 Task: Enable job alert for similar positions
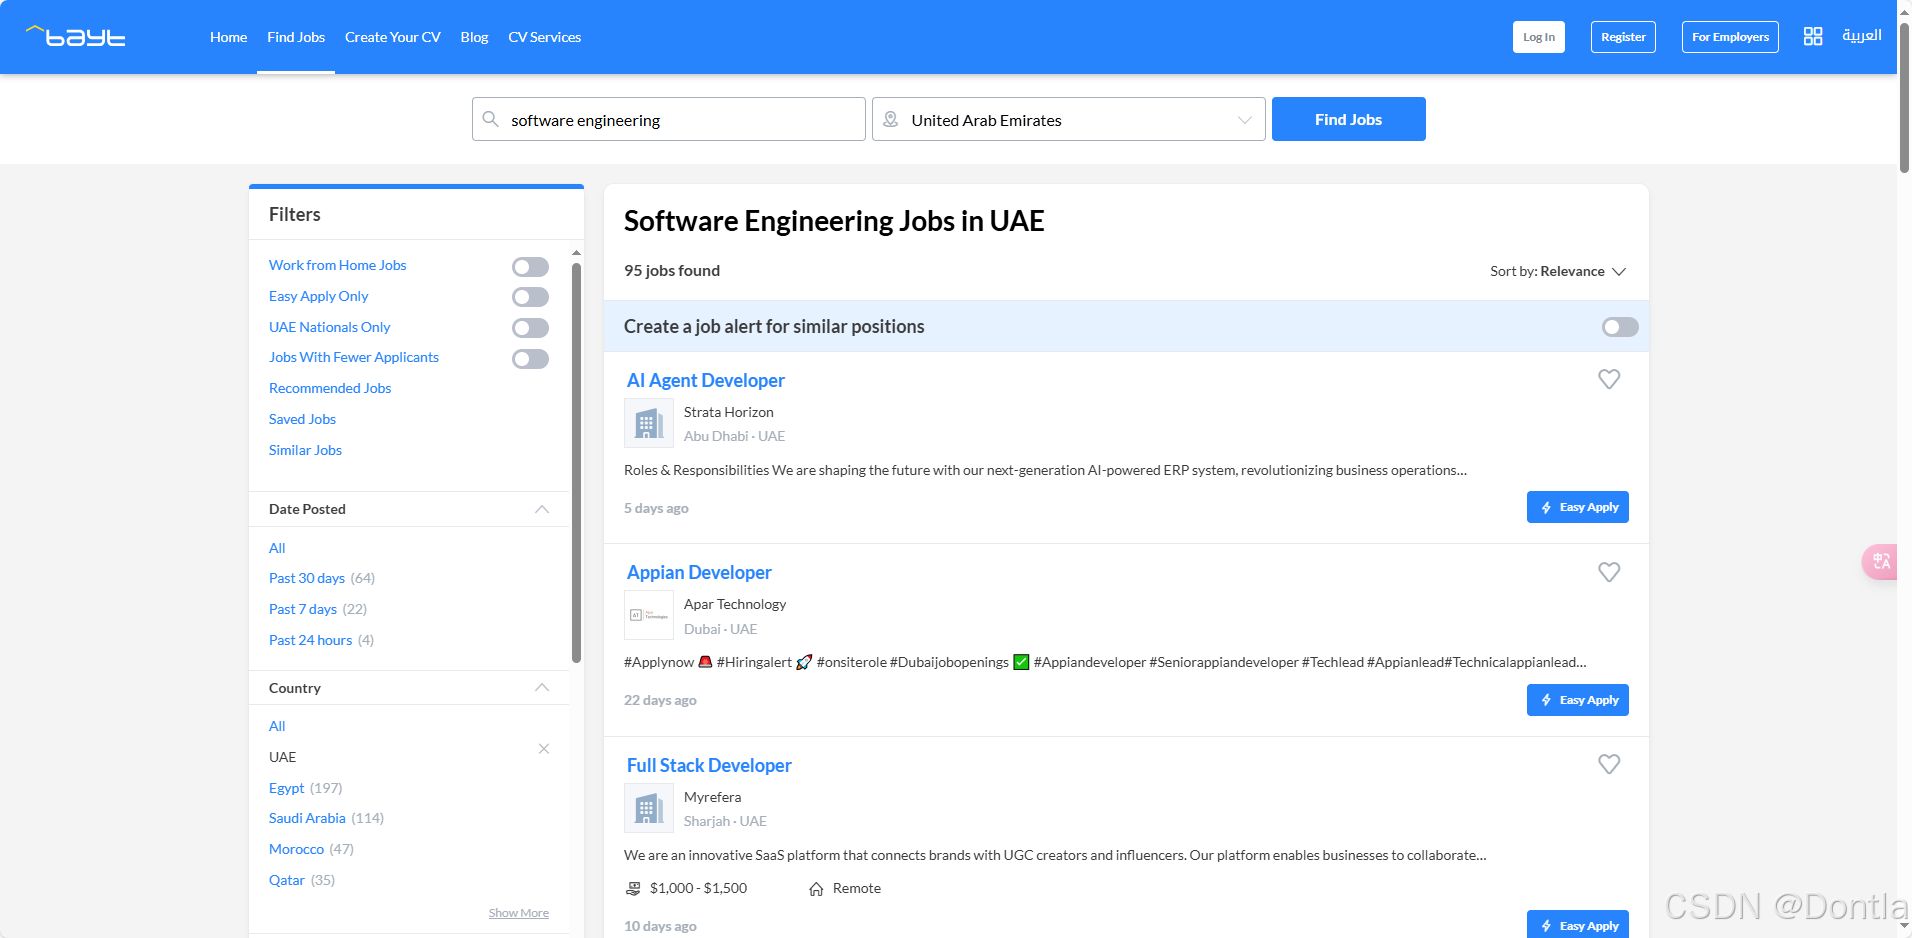(x=1620, y=327)
